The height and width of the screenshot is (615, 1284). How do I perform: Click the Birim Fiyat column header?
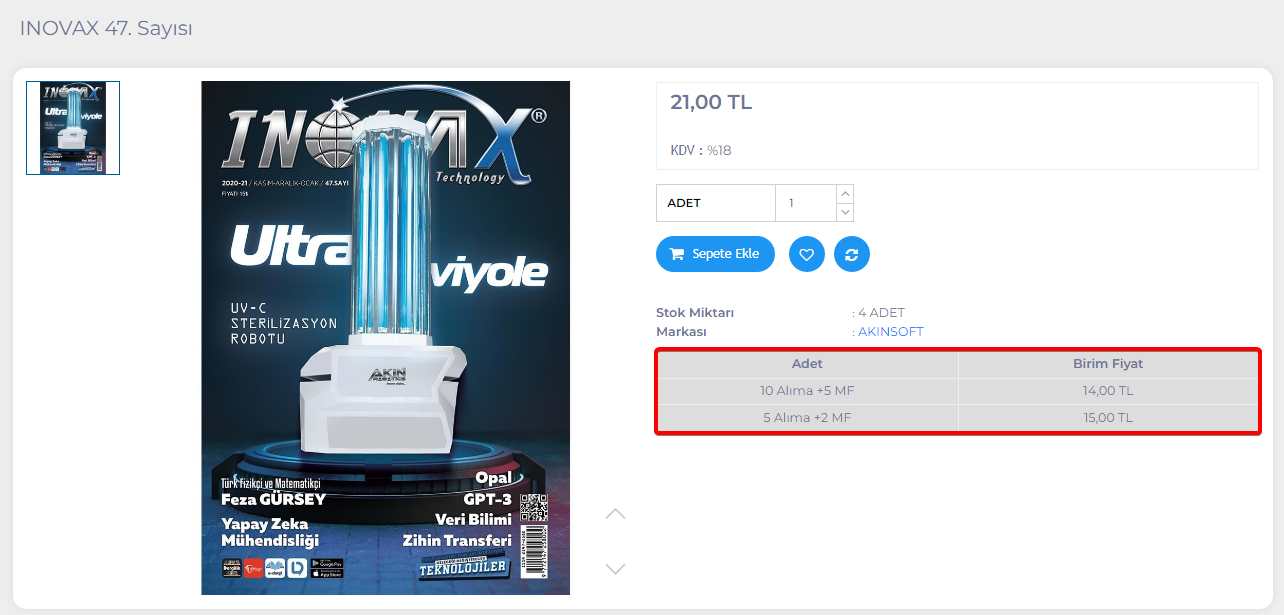1108,364
